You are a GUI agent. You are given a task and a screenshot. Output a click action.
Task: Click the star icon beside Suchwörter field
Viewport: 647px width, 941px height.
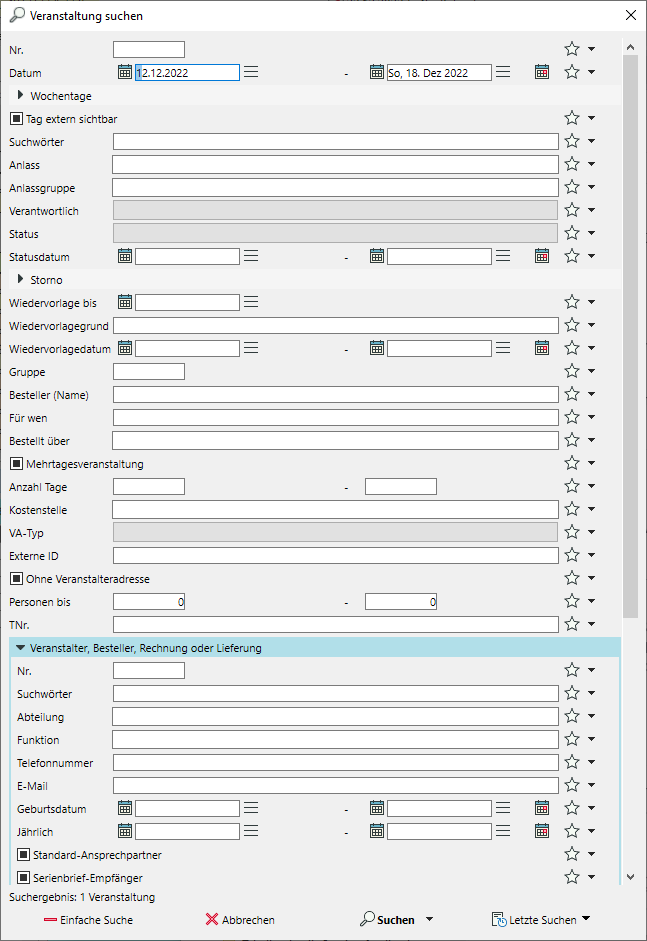tap(572, 141)
